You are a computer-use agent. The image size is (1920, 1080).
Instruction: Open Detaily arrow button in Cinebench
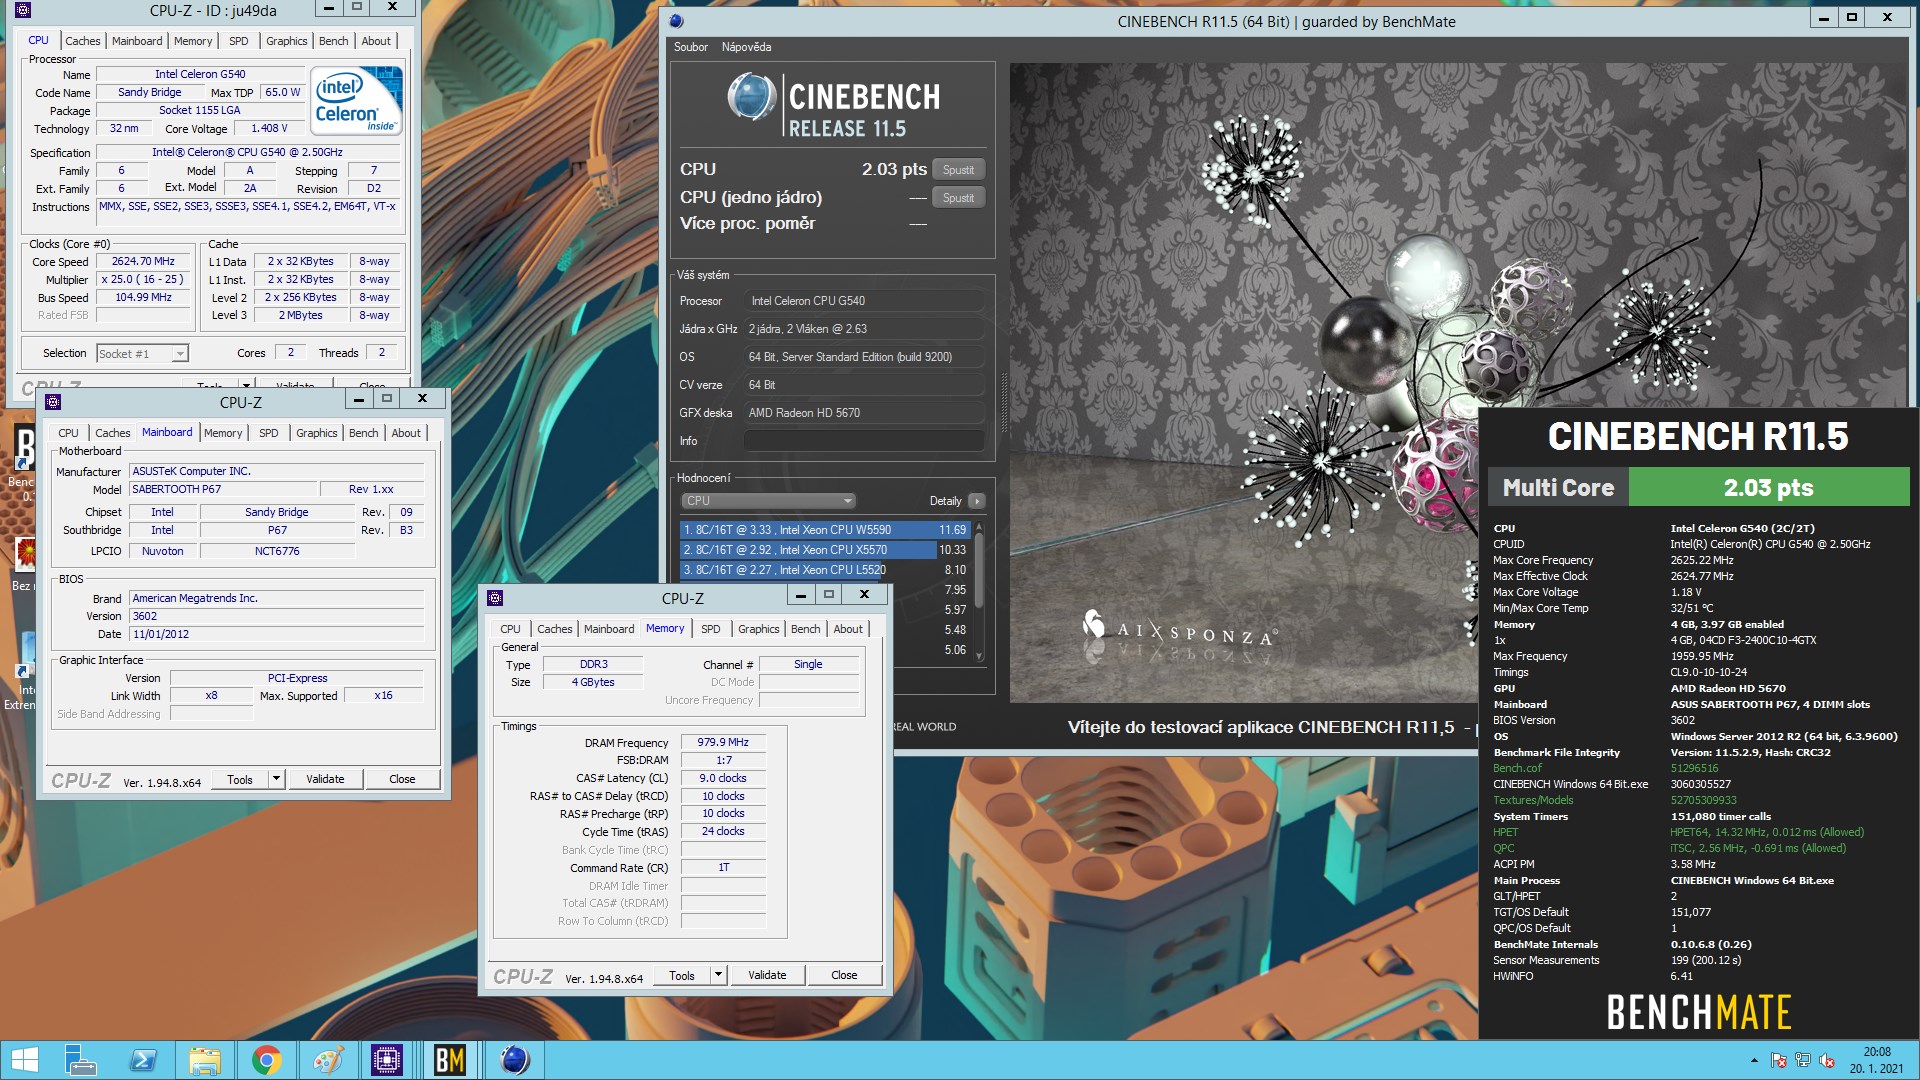[x=977, y=501]
